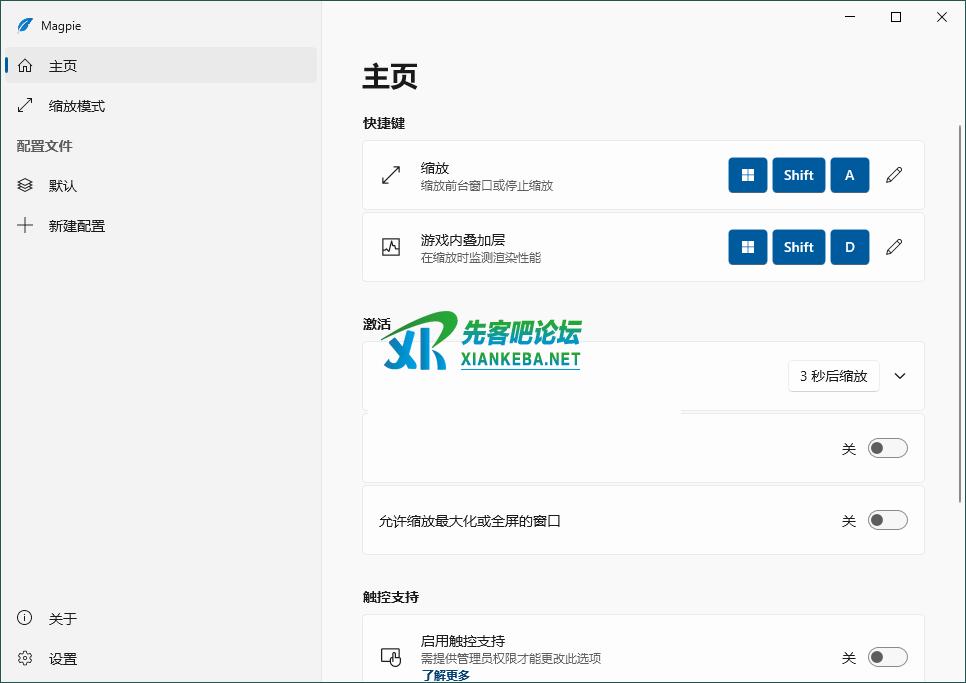Select the 默认 profile label in sidebar
Viewport: 966px width, 683px height.
(x=63, y=186)
